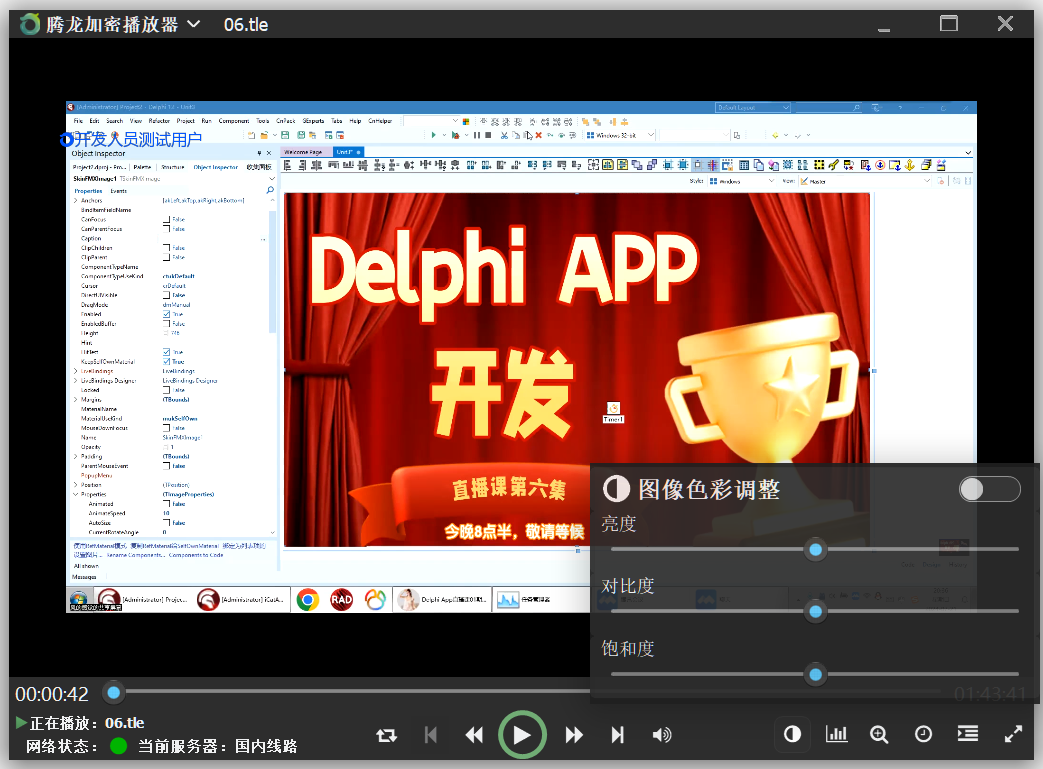This screenshot has width=1043, height=769.
Task: Enable the 图像色彩调整 switch
Action: point(990,490)
